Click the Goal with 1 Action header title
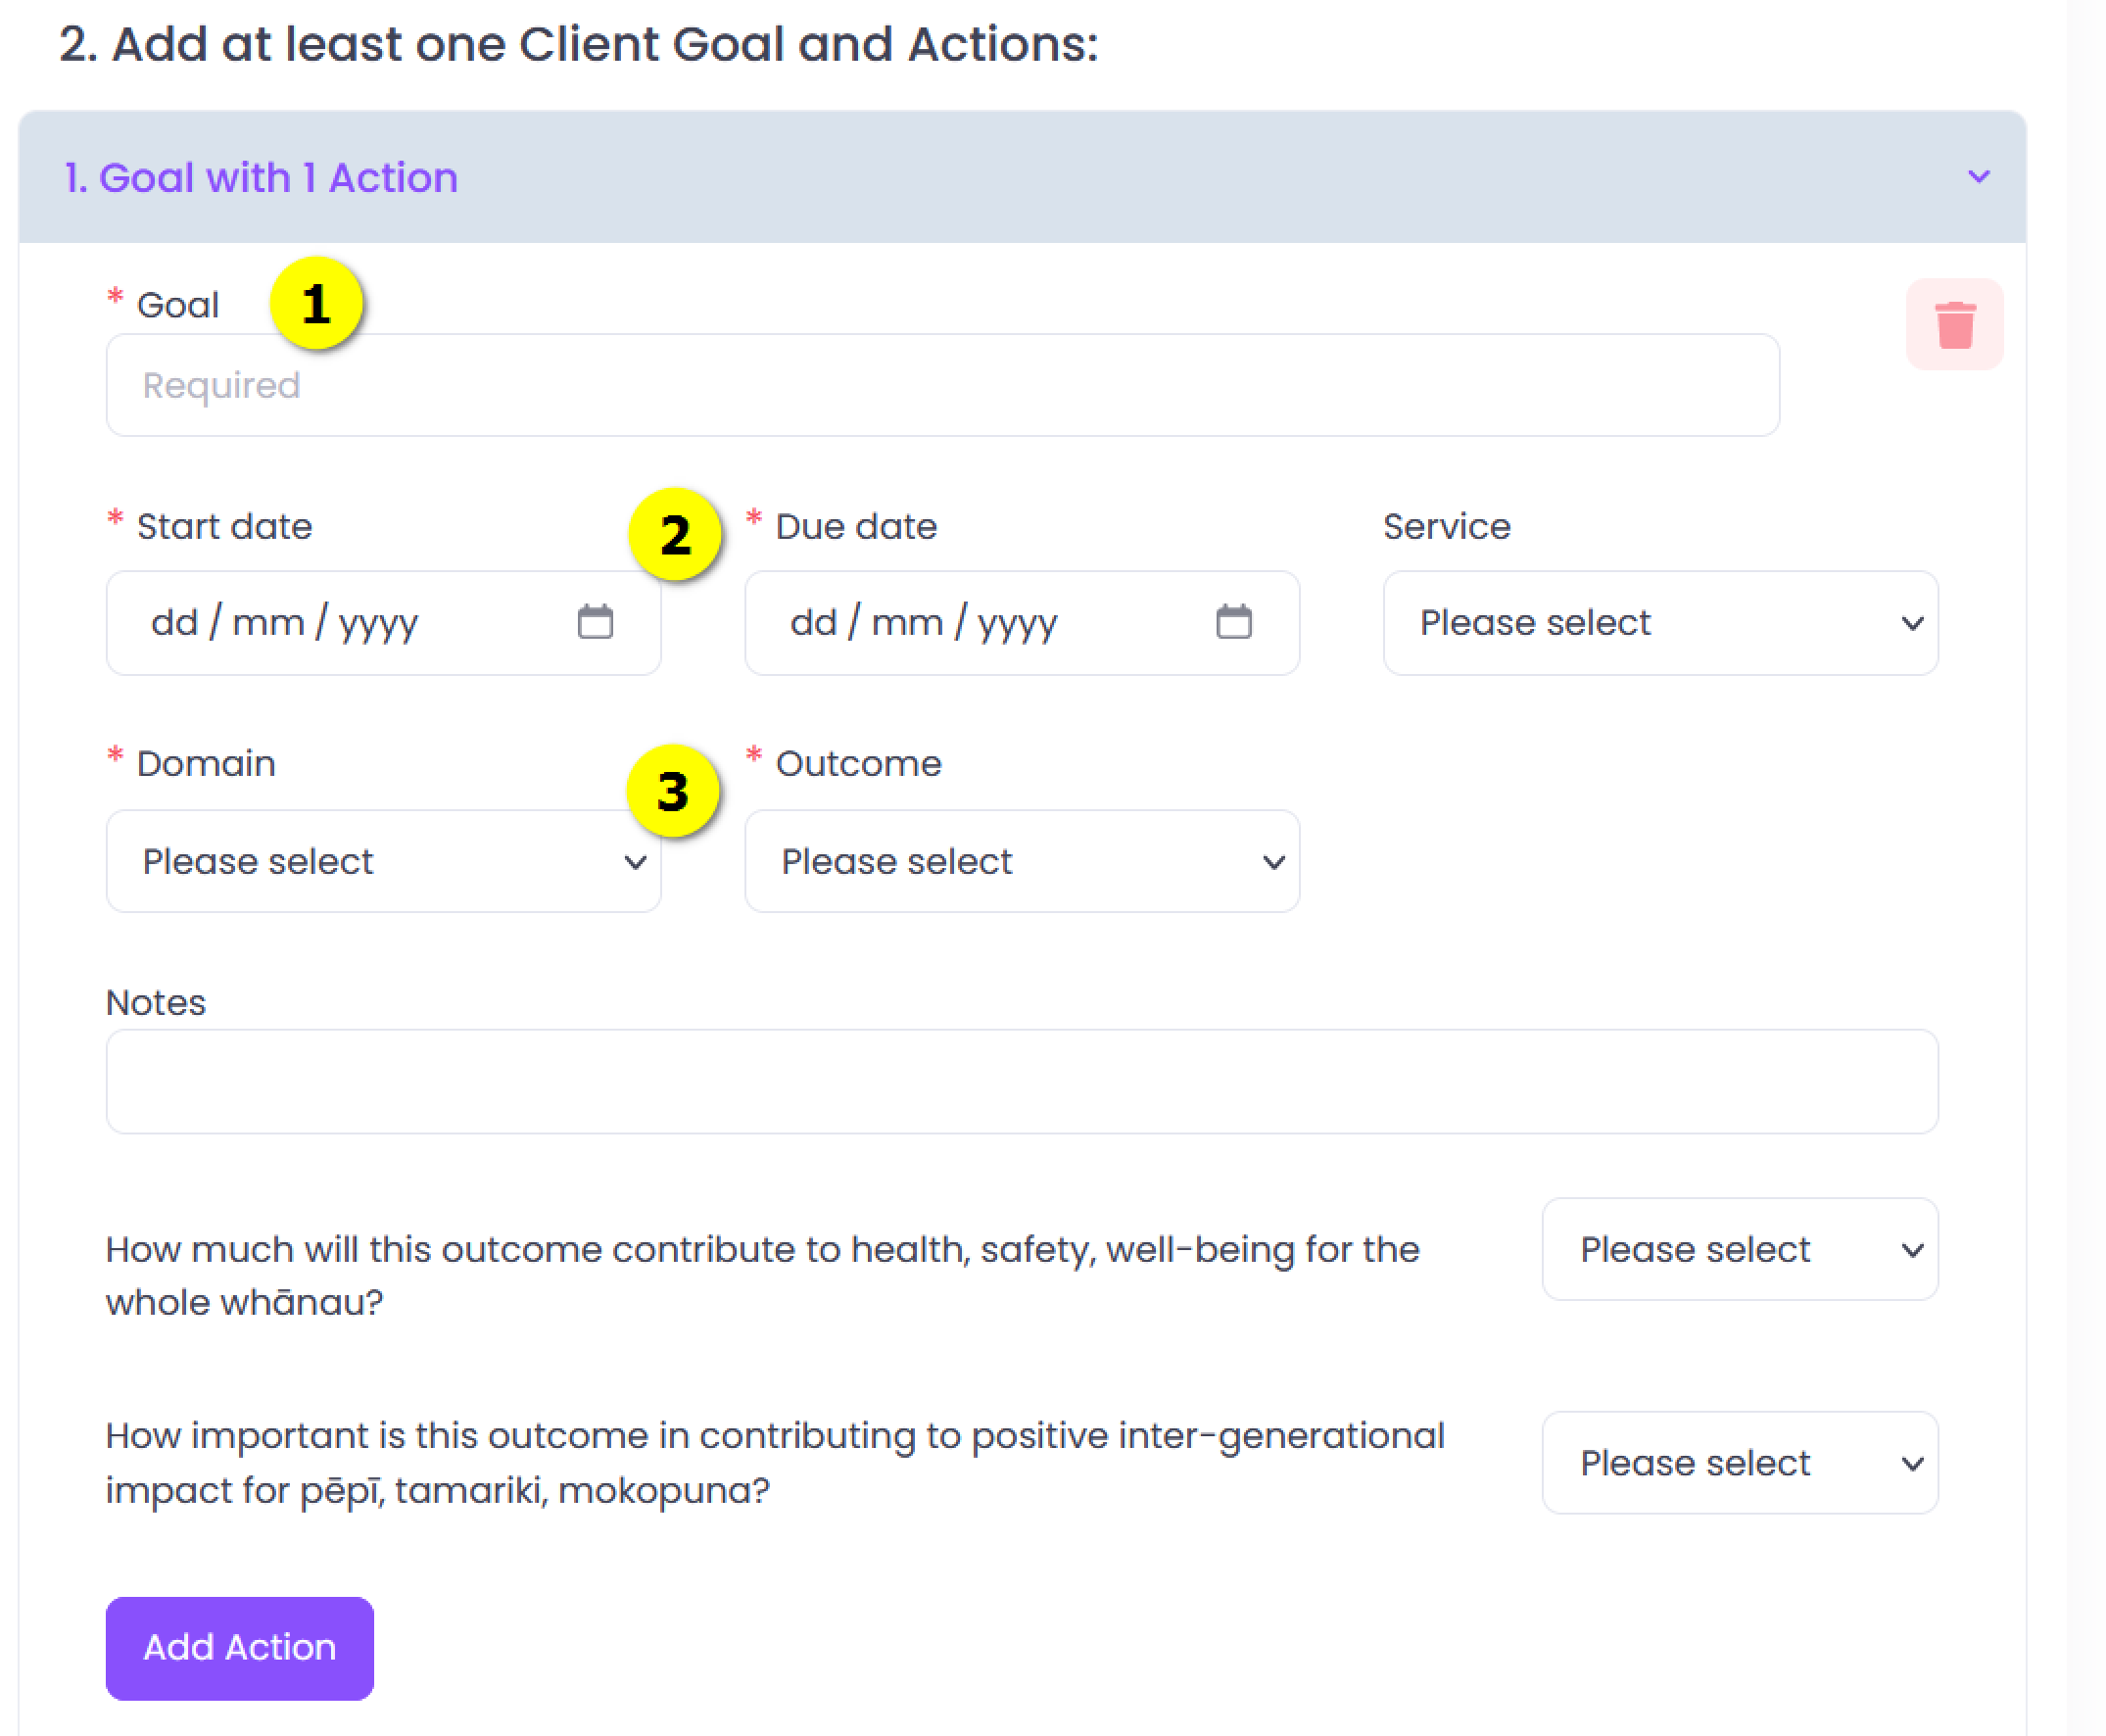The image size is (2106, 1736). point(260,178)
